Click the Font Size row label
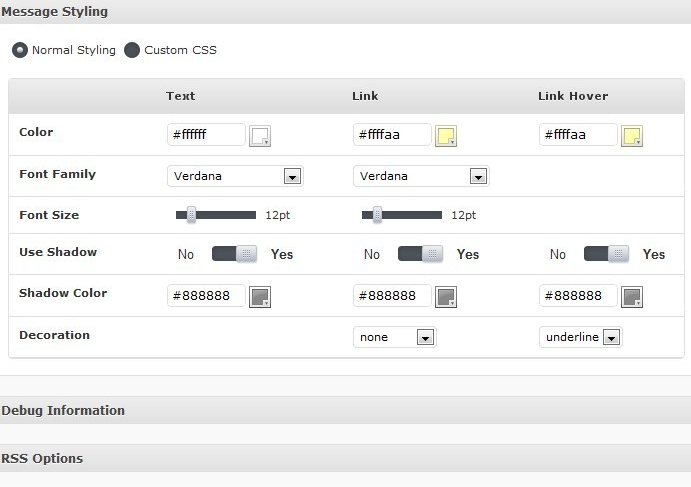The image size is (691, 487). pos(49,215)
